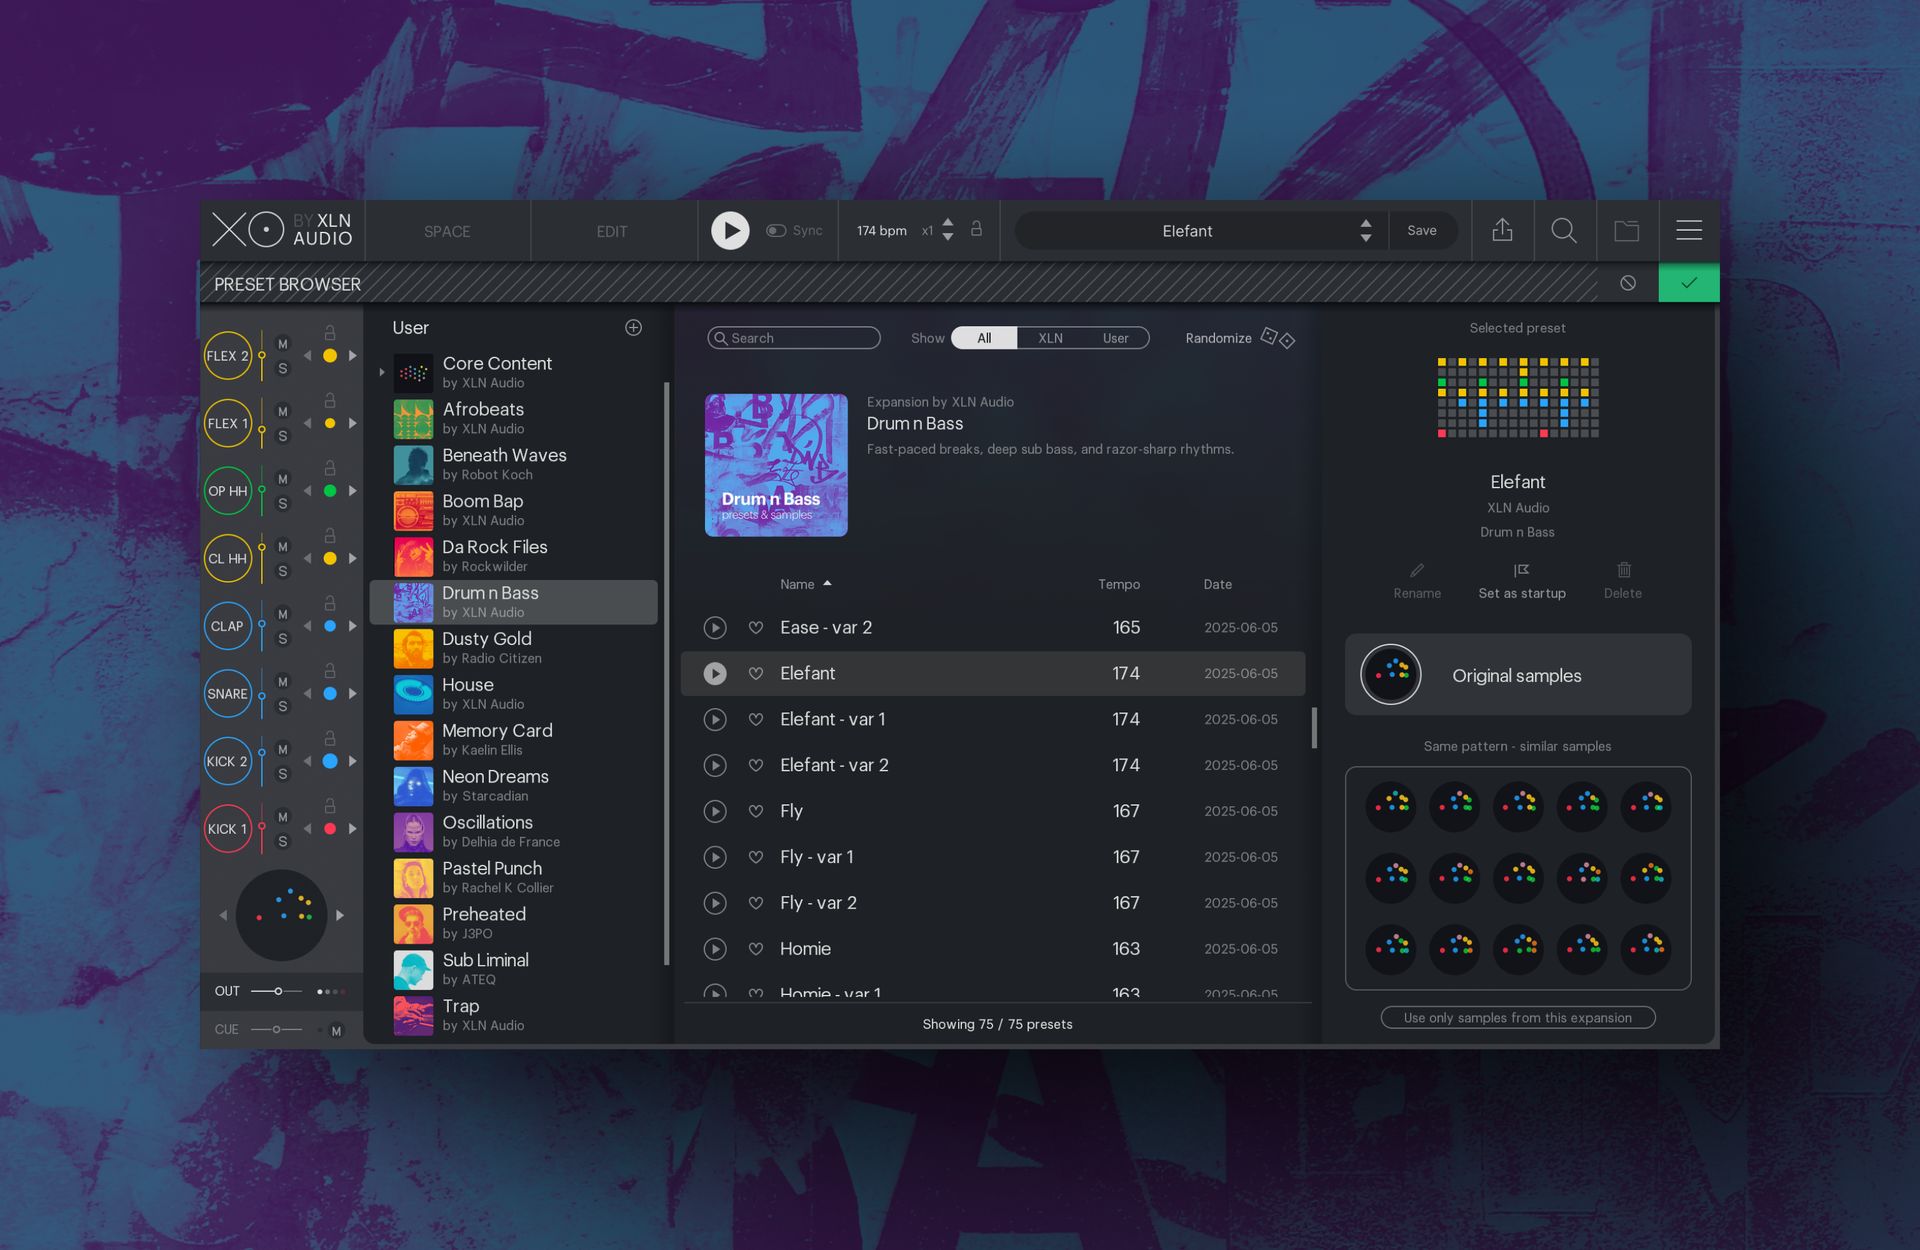The image size is (1920, 1250).
Task: Click the tempo multiplier stepper arrows
Action: coord(947,231)
